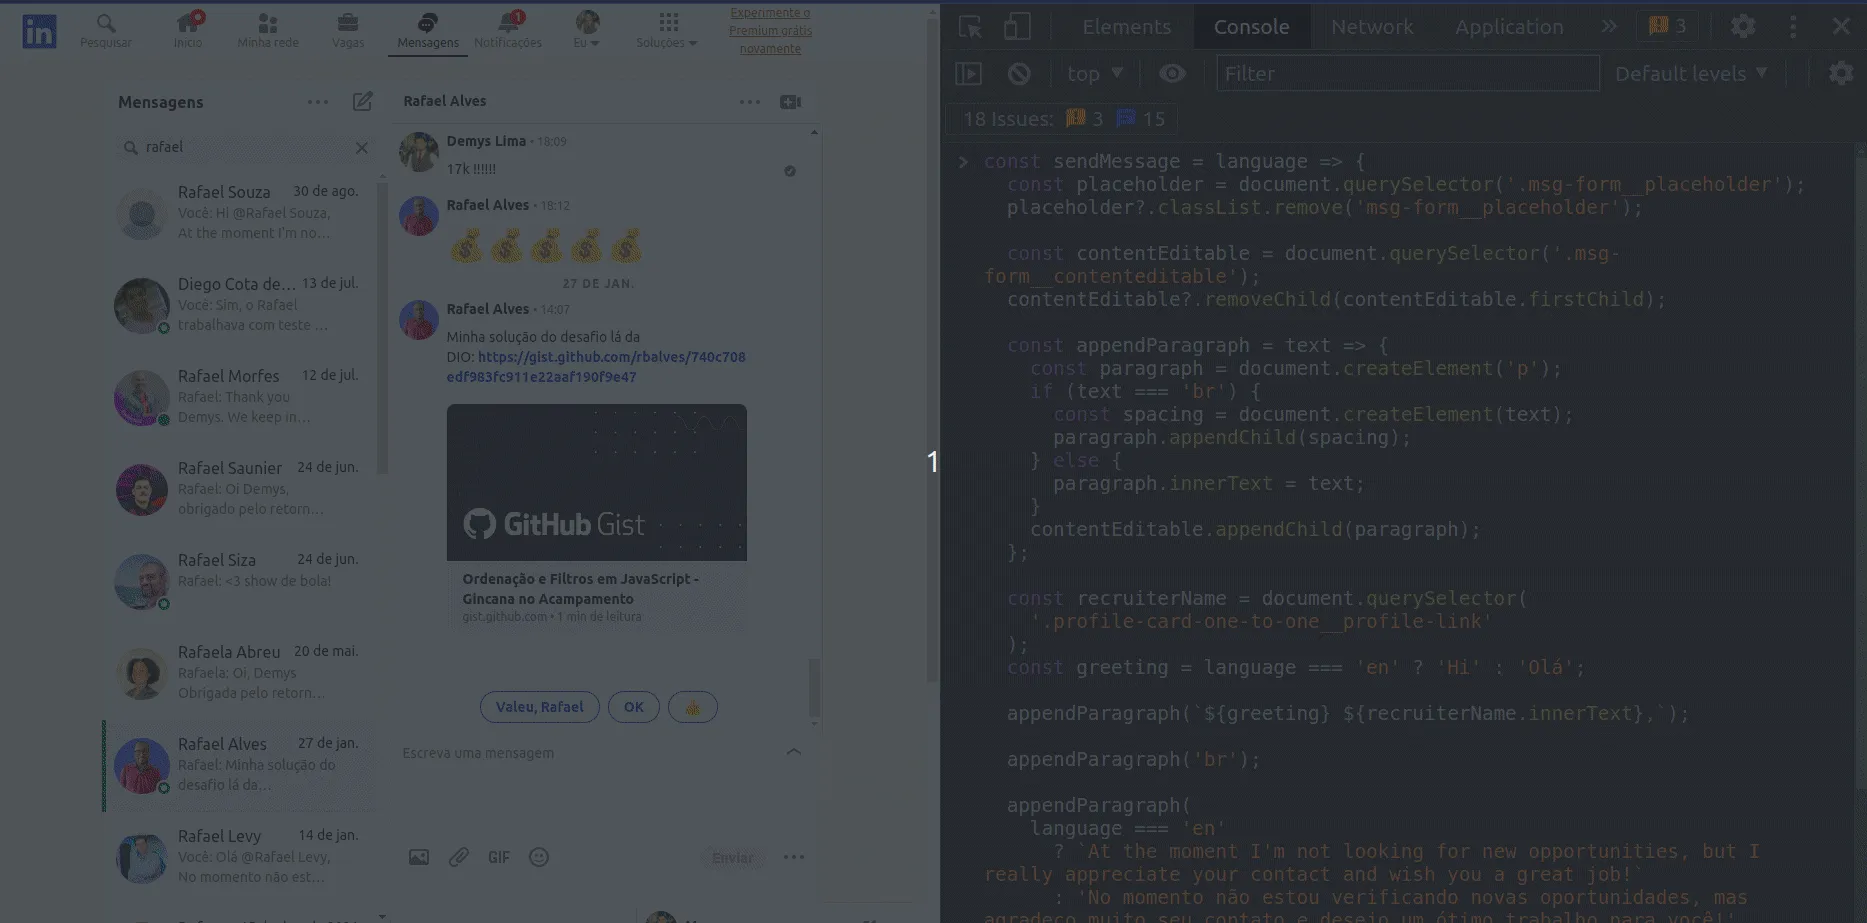Open Minha rede network icon
Viewport: 1867px width, 923px height.
(268, 30)
